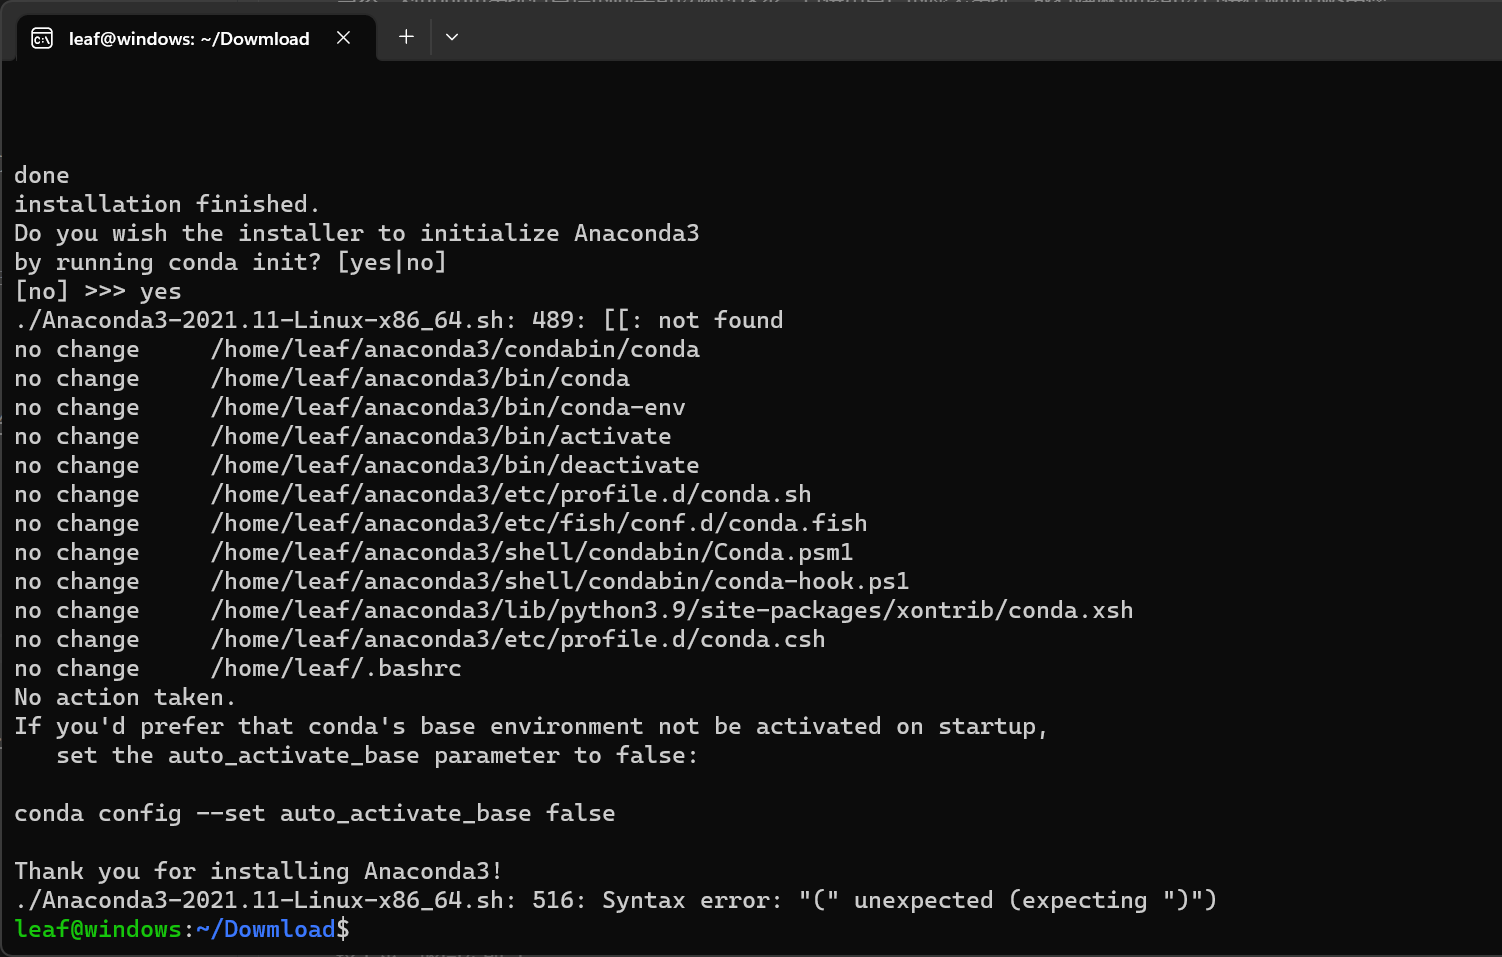Click the path /home/leaf/anaconda3/bin/activate

pos(441,436)
